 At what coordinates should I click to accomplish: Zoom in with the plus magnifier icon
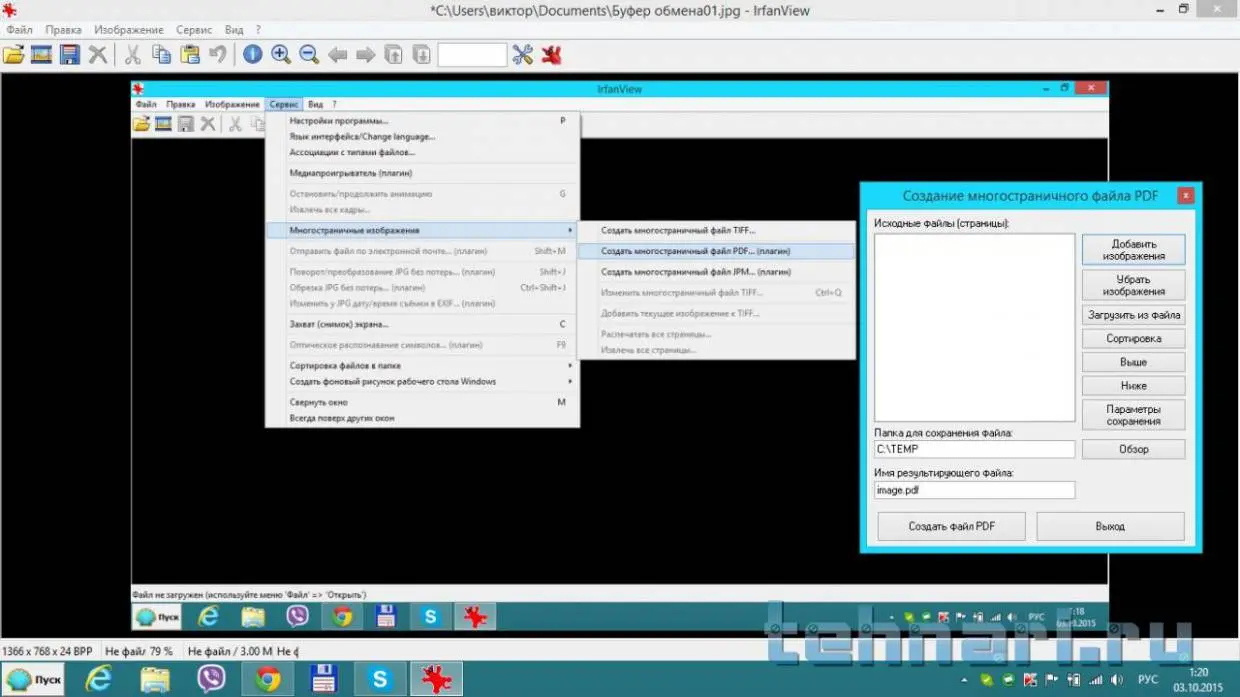click(281, 54)
